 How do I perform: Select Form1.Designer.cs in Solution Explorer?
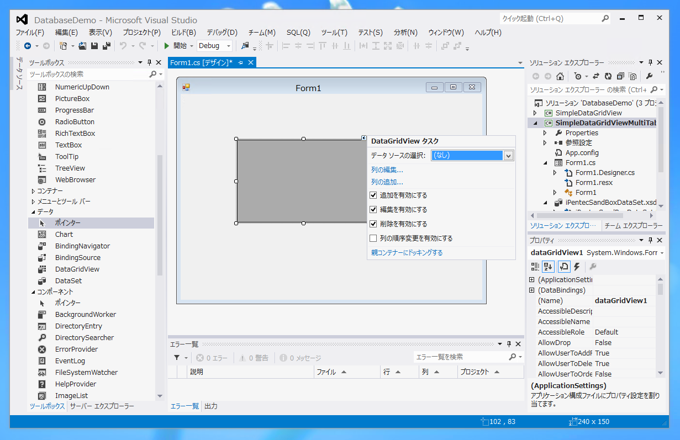pos(605,173)
